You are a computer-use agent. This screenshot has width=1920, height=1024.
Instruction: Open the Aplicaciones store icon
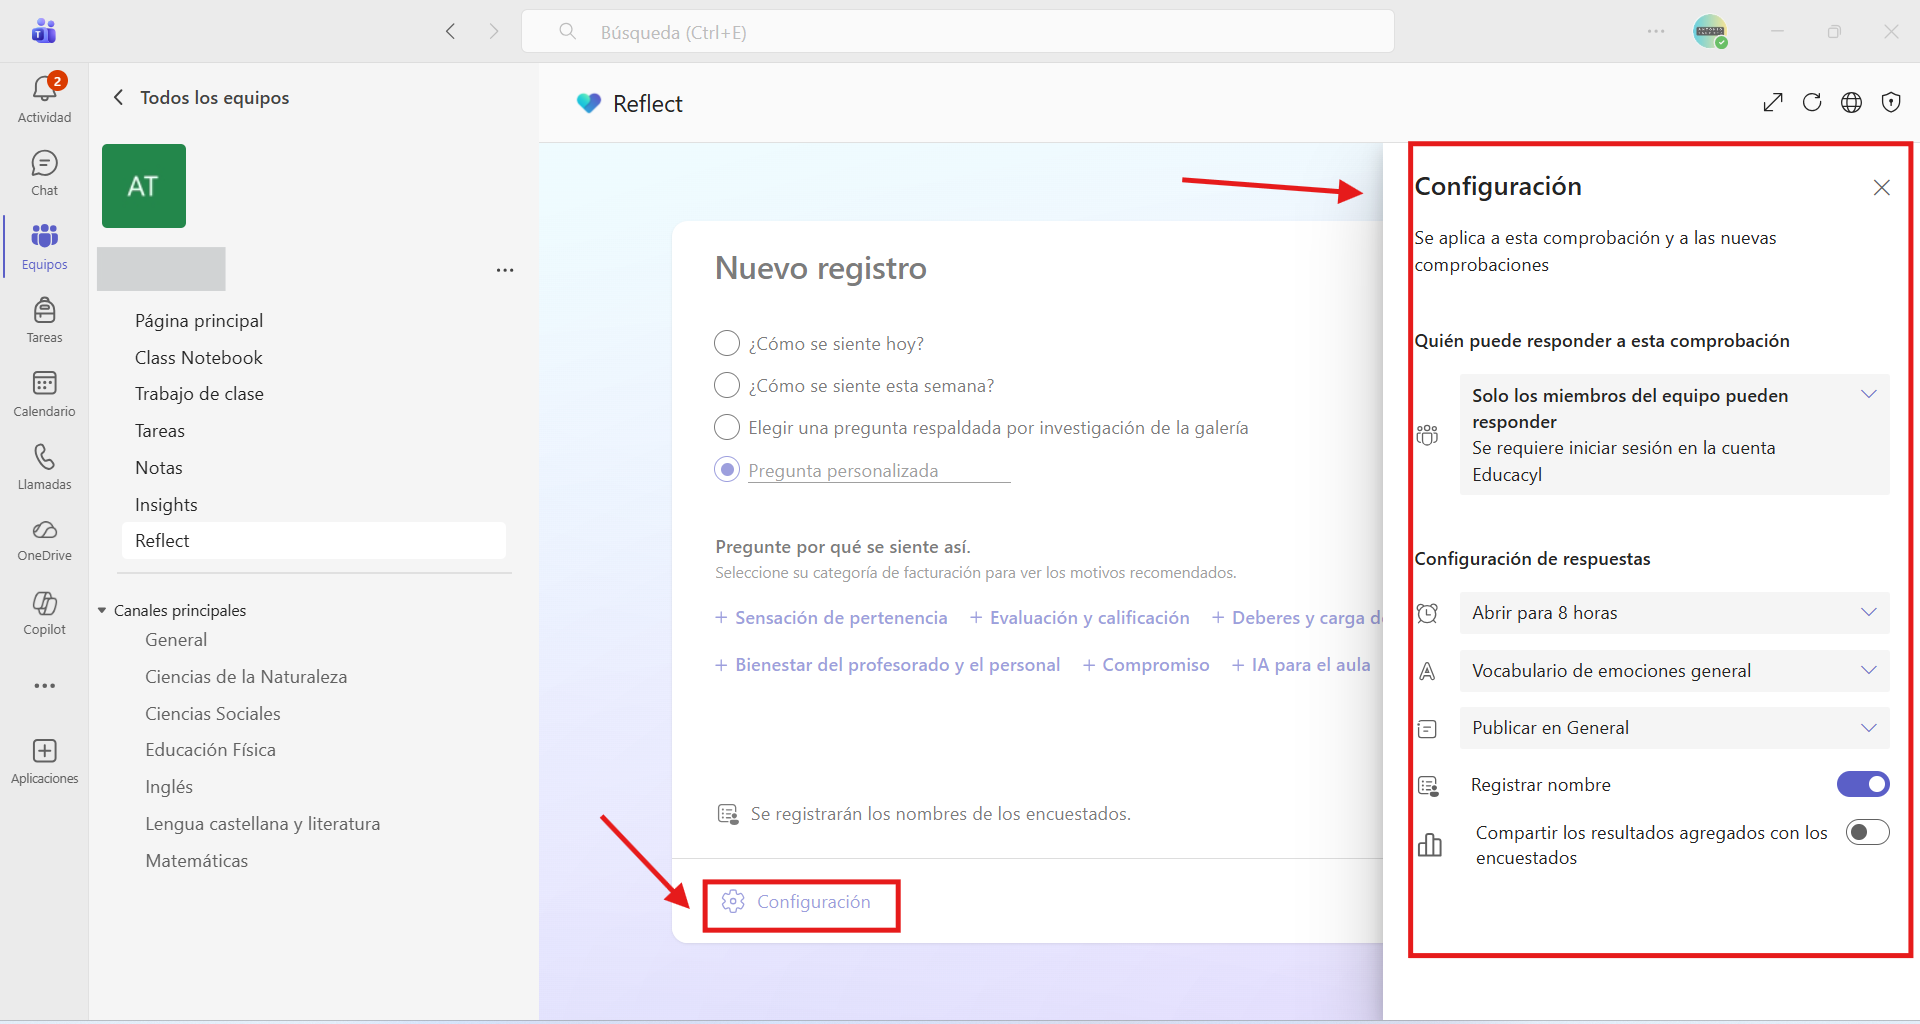click(44, 761)
